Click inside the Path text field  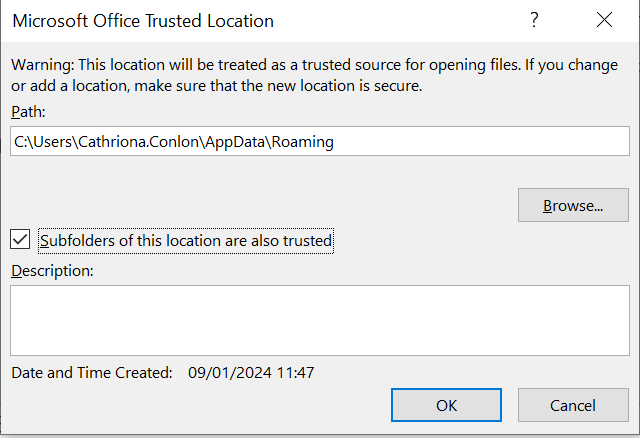tap(480, 142)
